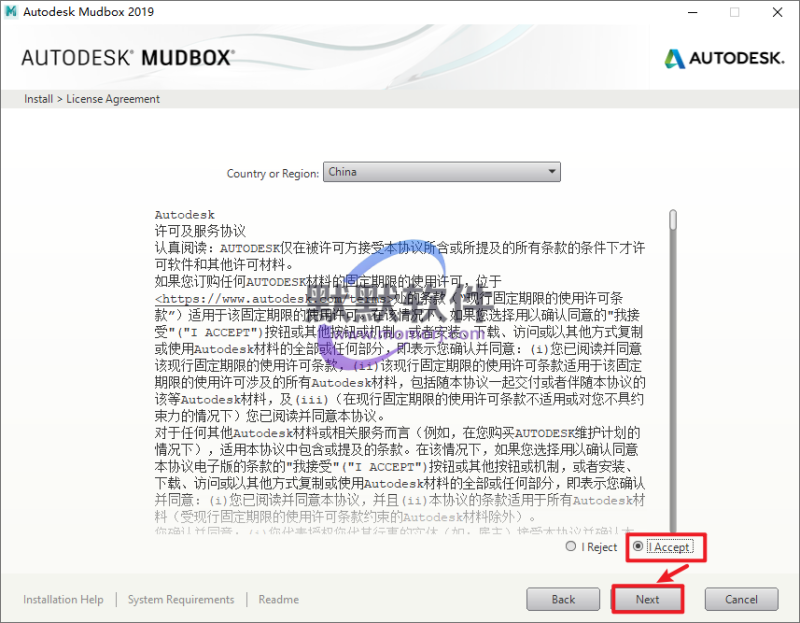Click the license agreement scrollbar thumb
Image resolution: width=800 pixels, height=623 pixels.
pos(673,220)
